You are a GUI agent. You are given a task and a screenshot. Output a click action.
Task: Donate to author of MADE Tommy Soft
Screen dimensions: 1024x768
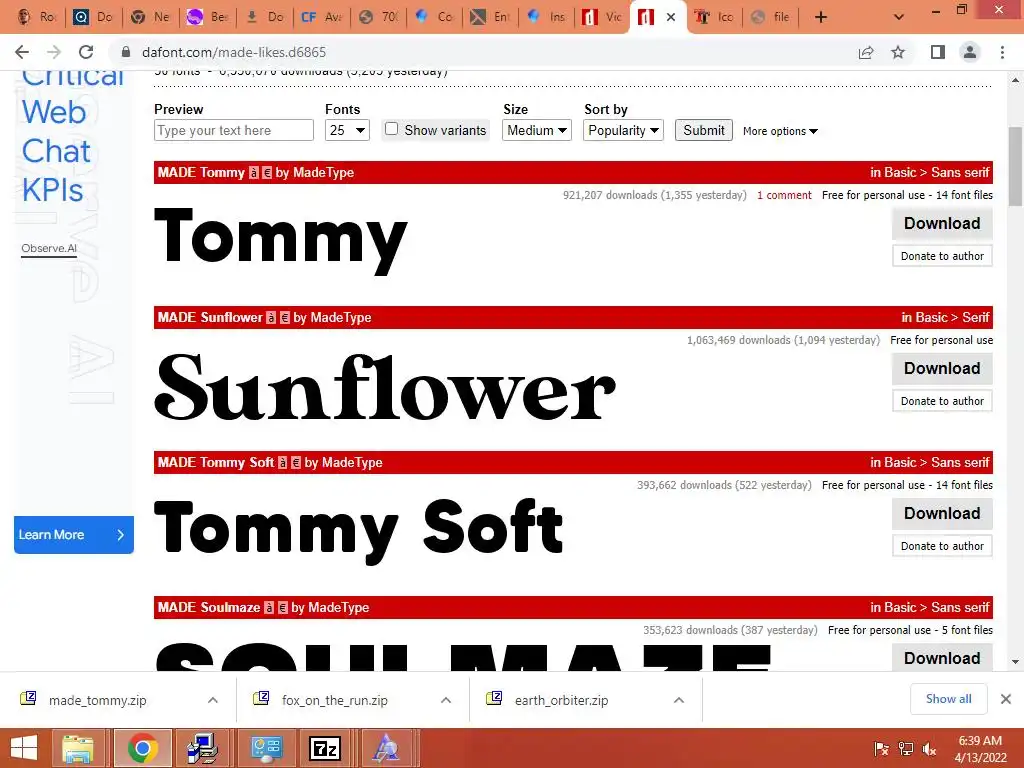click(942, 546)
